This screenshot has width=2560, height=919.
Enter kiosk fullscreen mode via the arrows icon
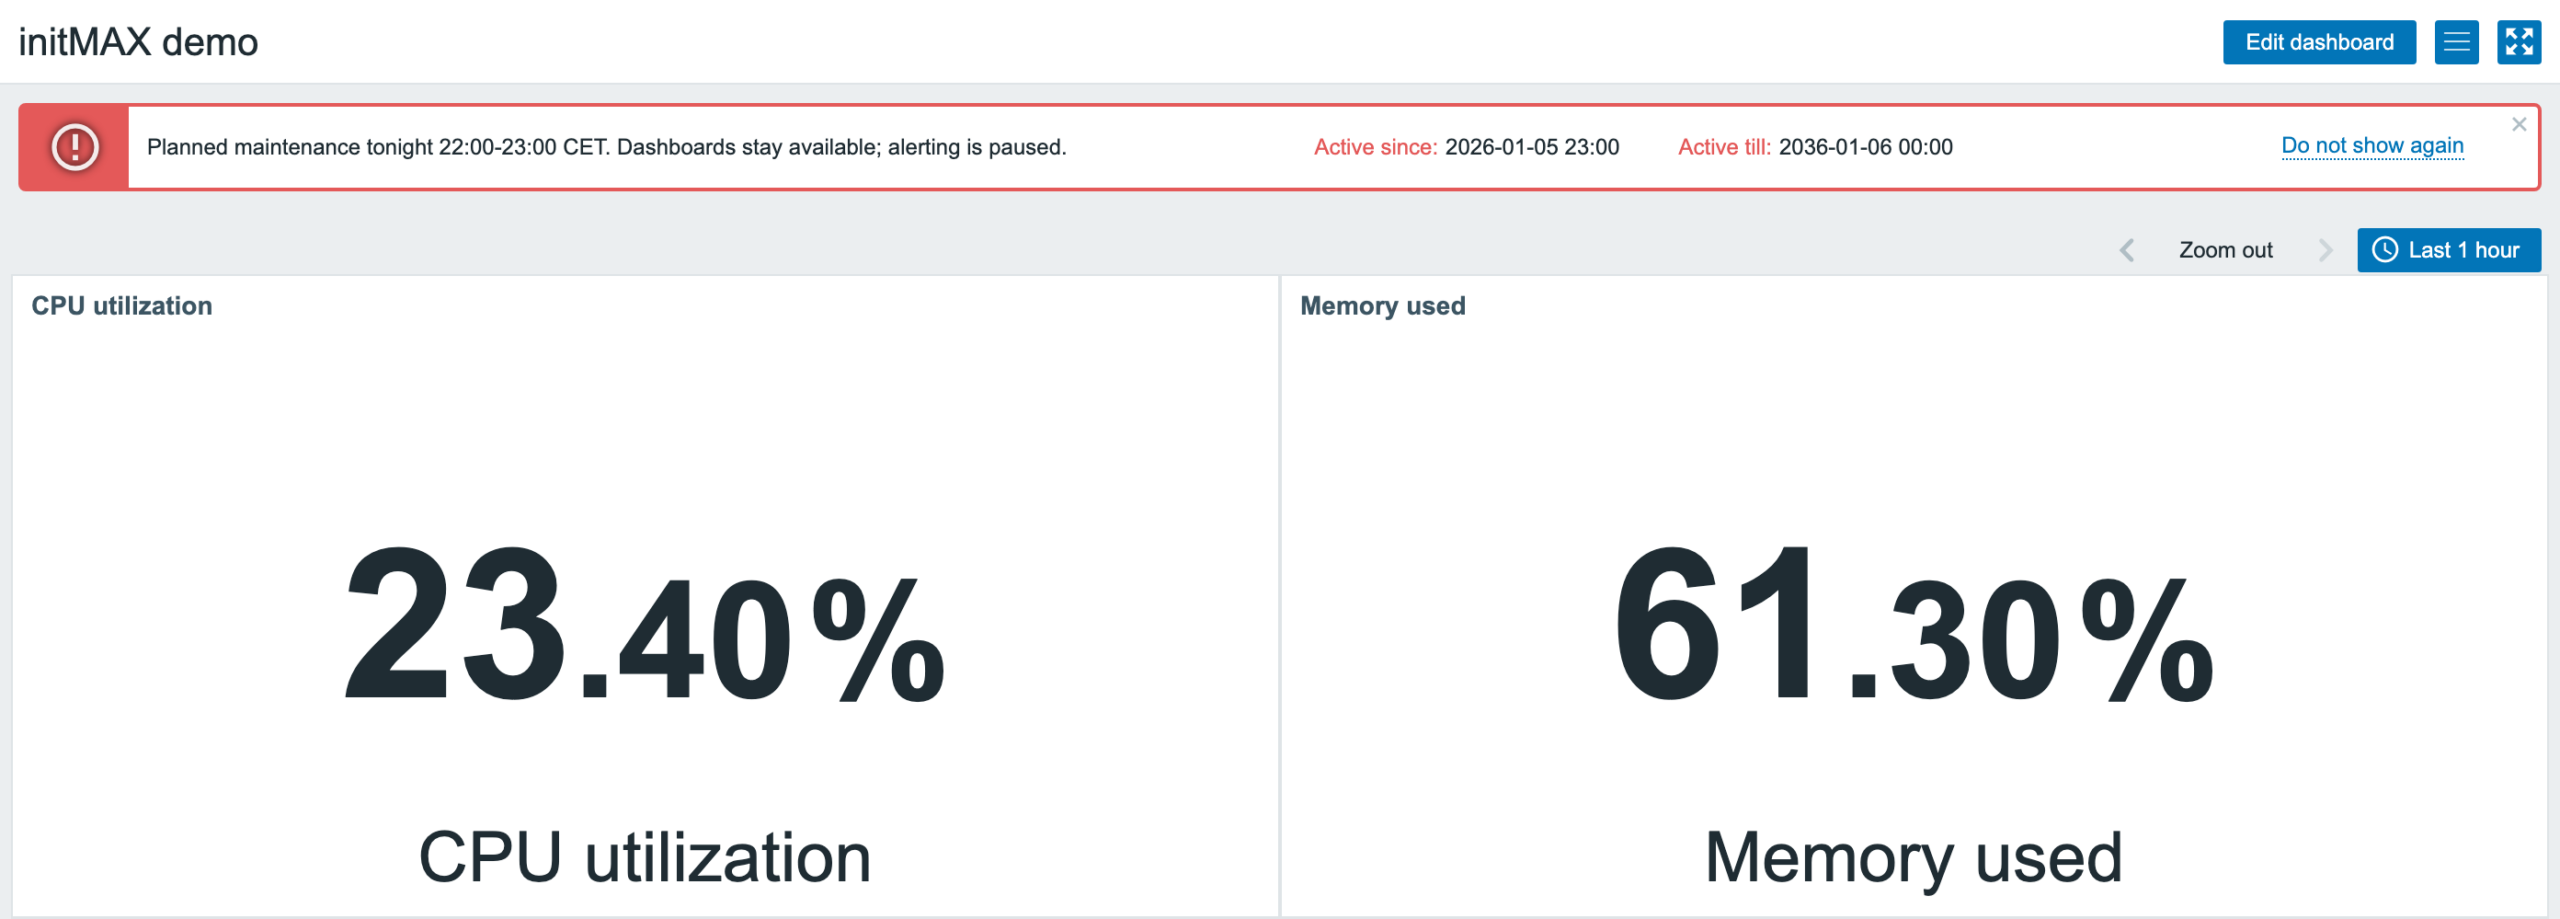(2518, 42)
